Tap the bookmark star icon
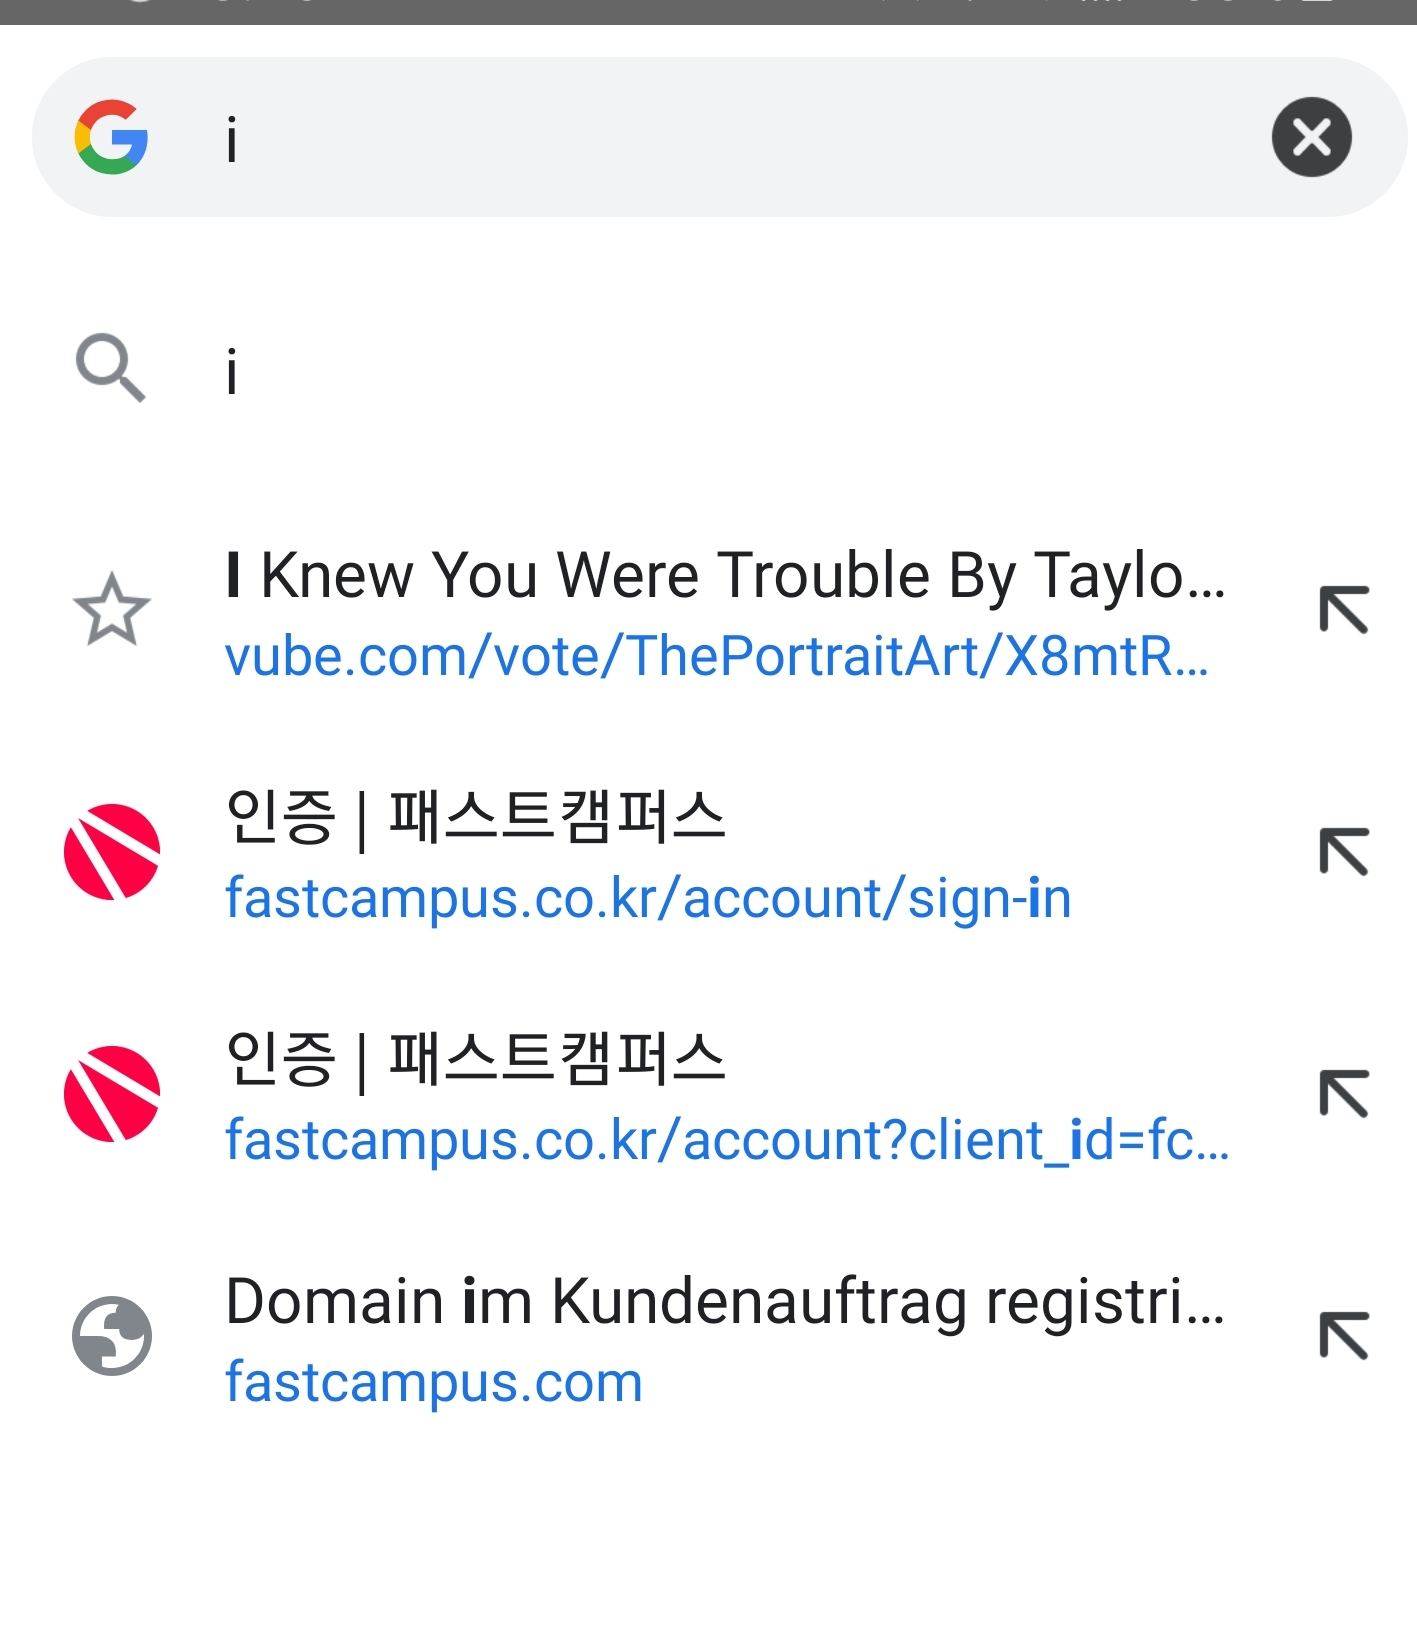The image size is (1417, 1629). (x=111, y=609)
